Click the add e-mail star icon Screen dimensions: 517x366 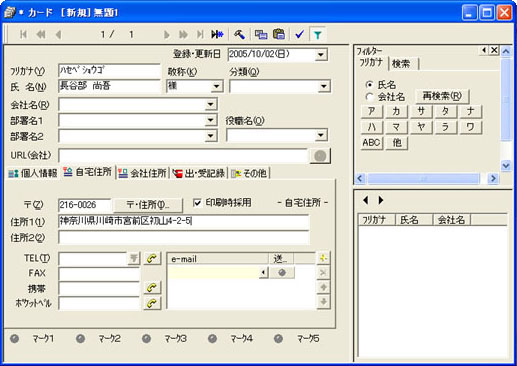(323, 258)
